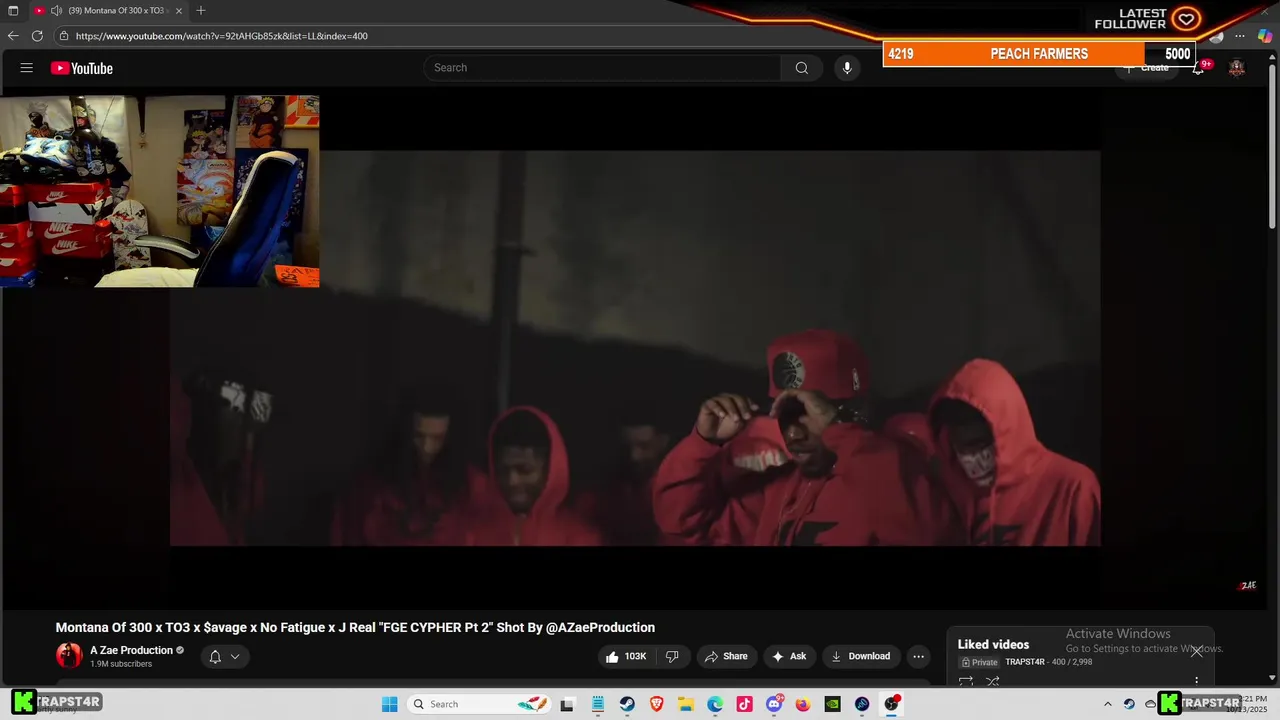Open Brave browser from the taskbar
The image size is (1280, 720).
click(657, 704)
